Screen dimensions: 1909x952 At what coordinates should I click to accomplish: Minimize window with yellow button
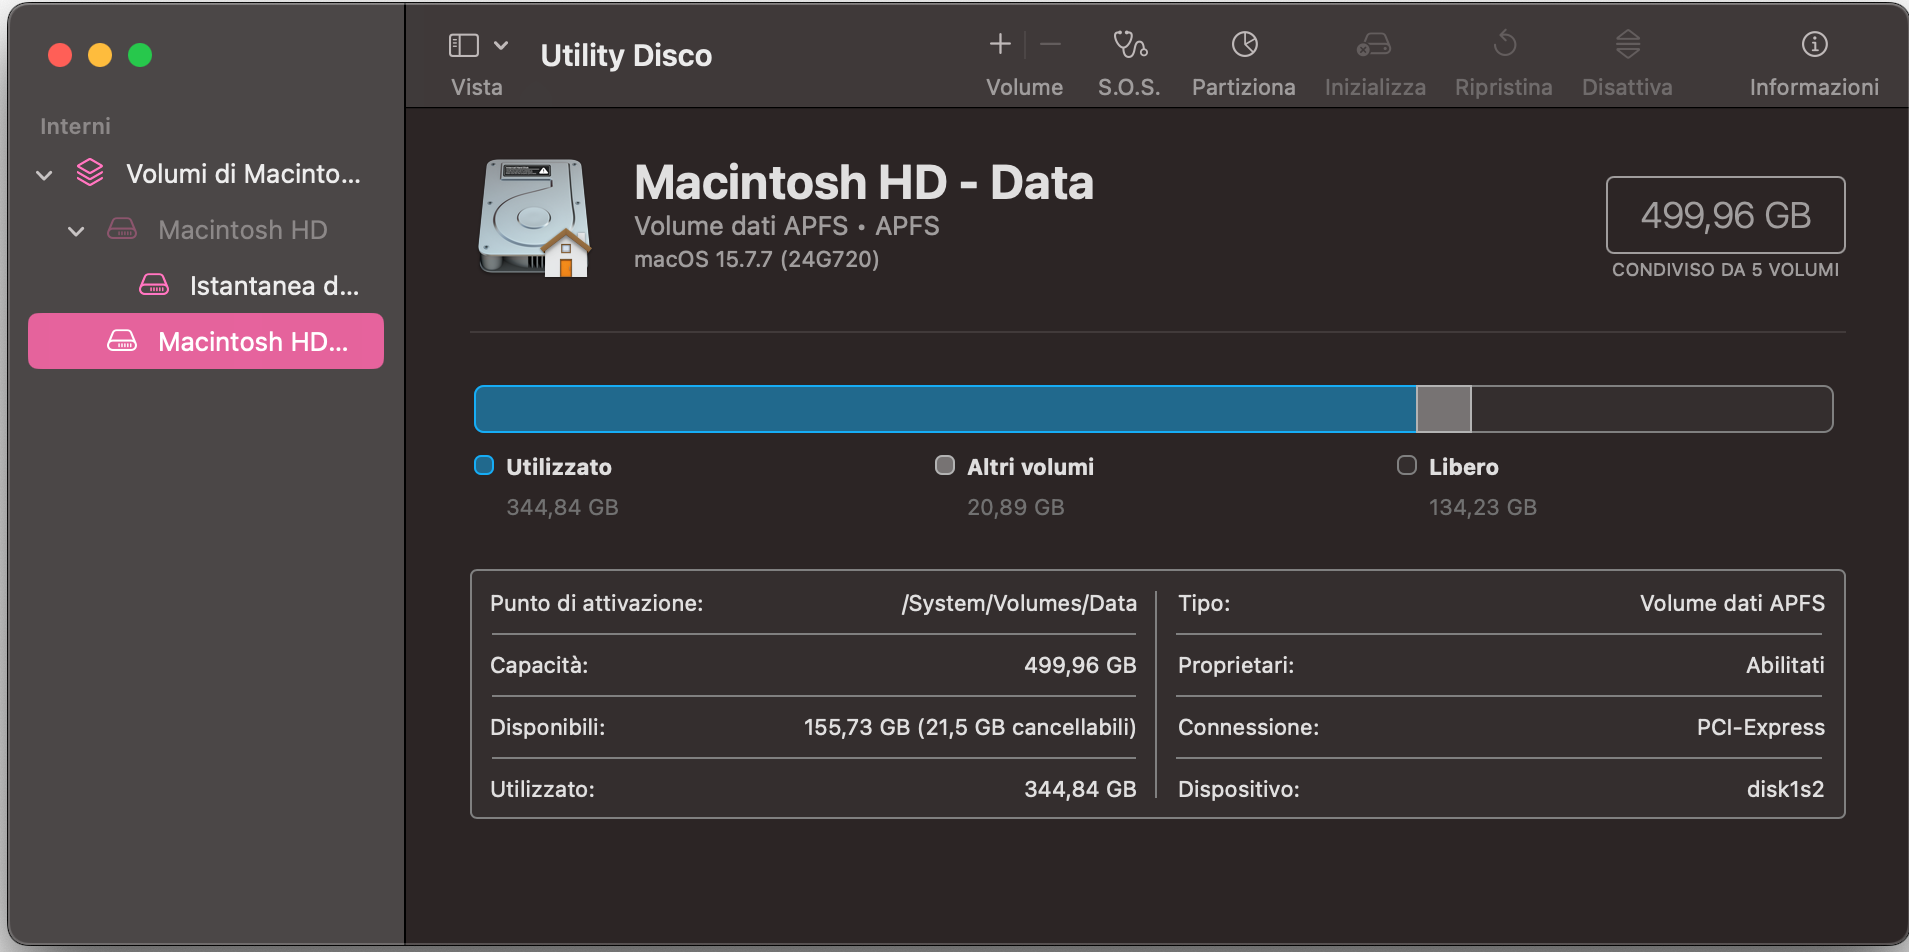pos(100,55)
